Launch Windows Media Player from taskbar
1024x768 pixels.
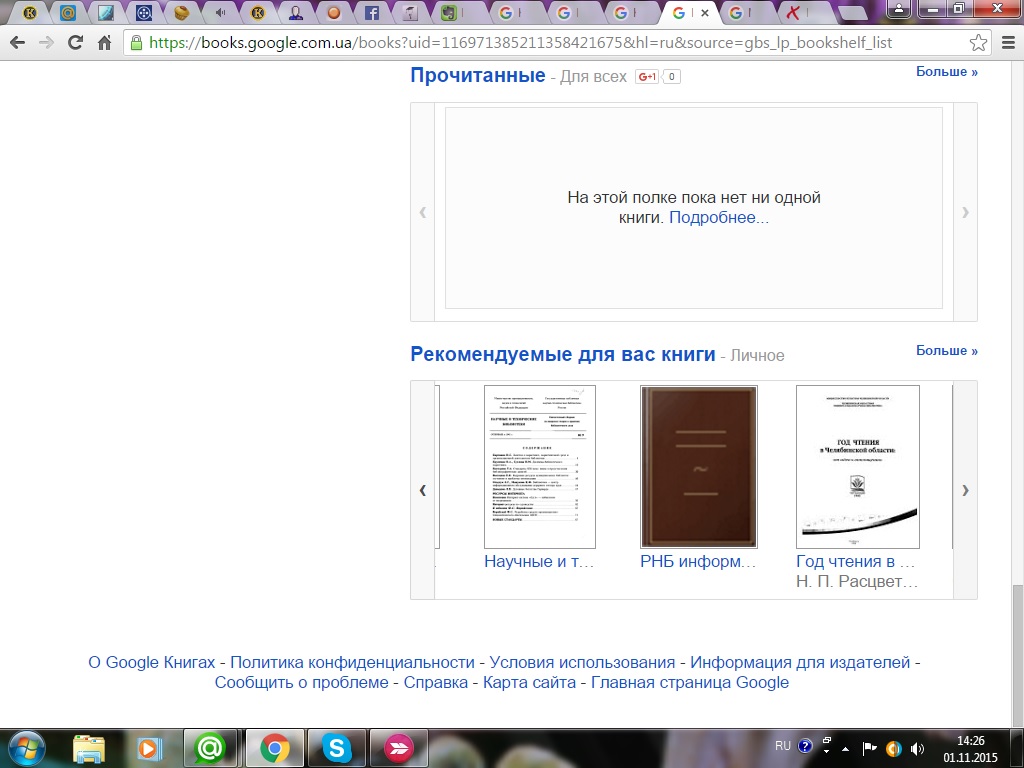point(149,748)
